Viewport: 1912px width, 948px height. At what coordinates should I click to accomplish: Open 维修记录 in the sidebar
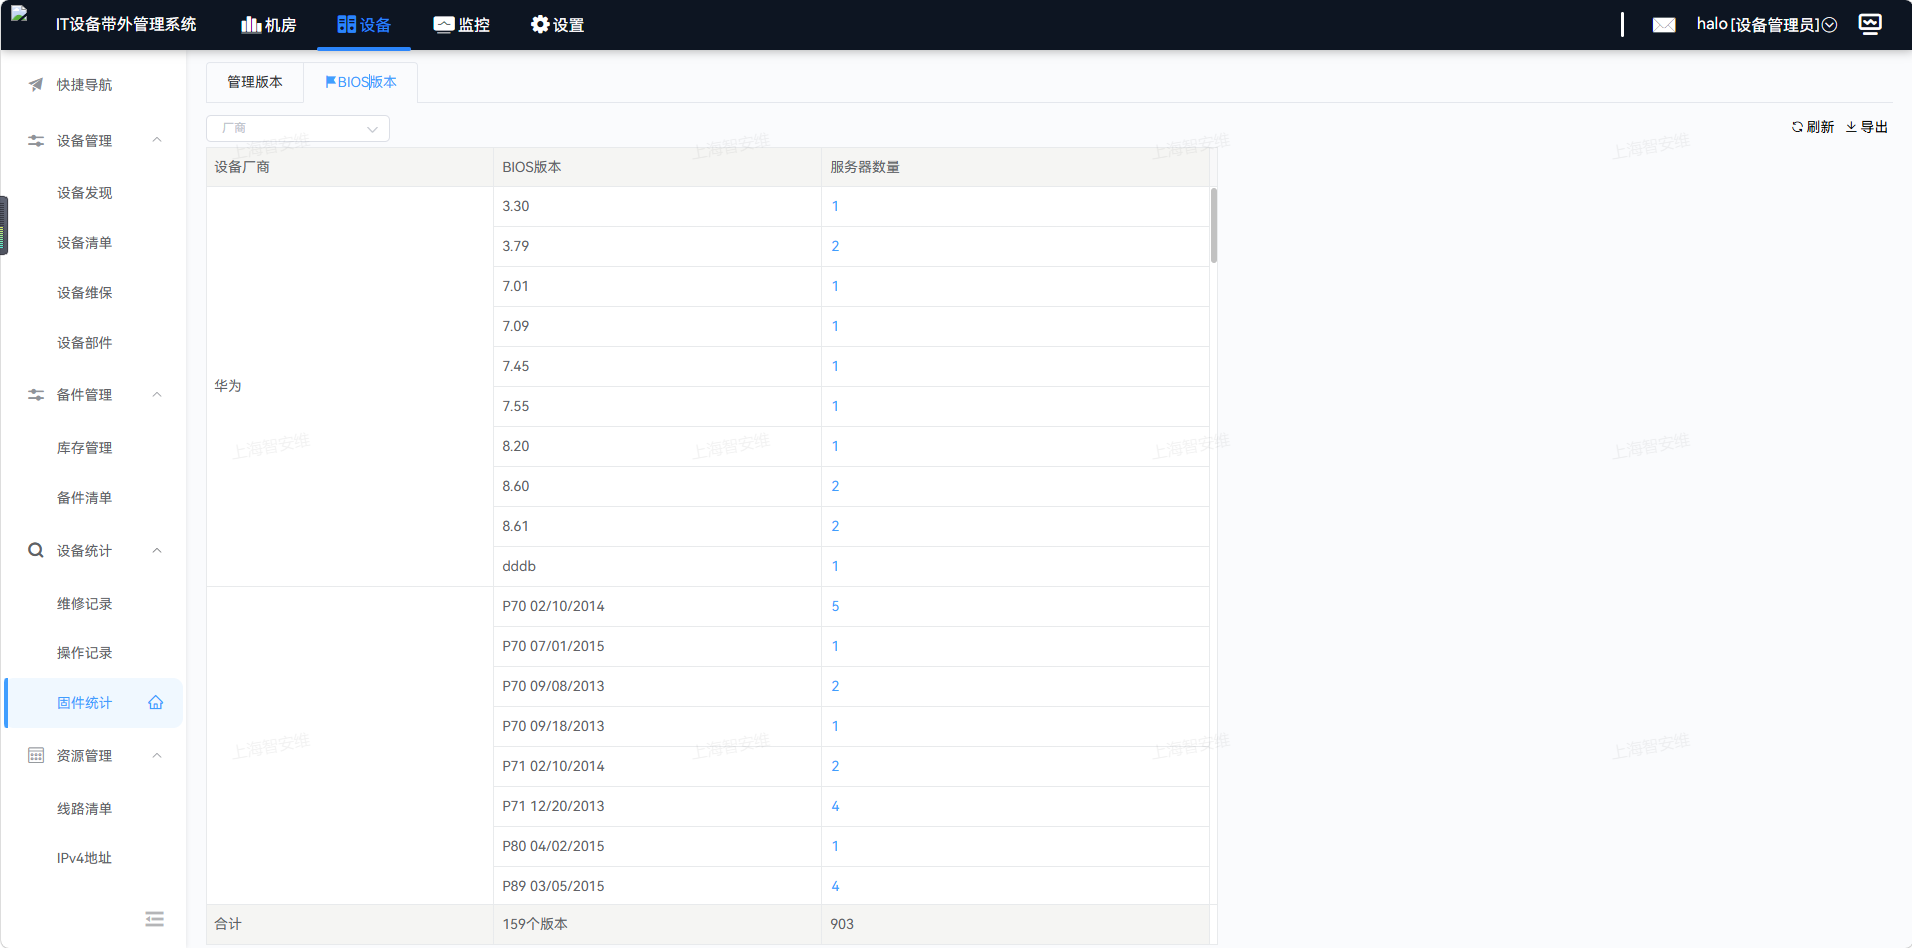click(x=85, y=604)
